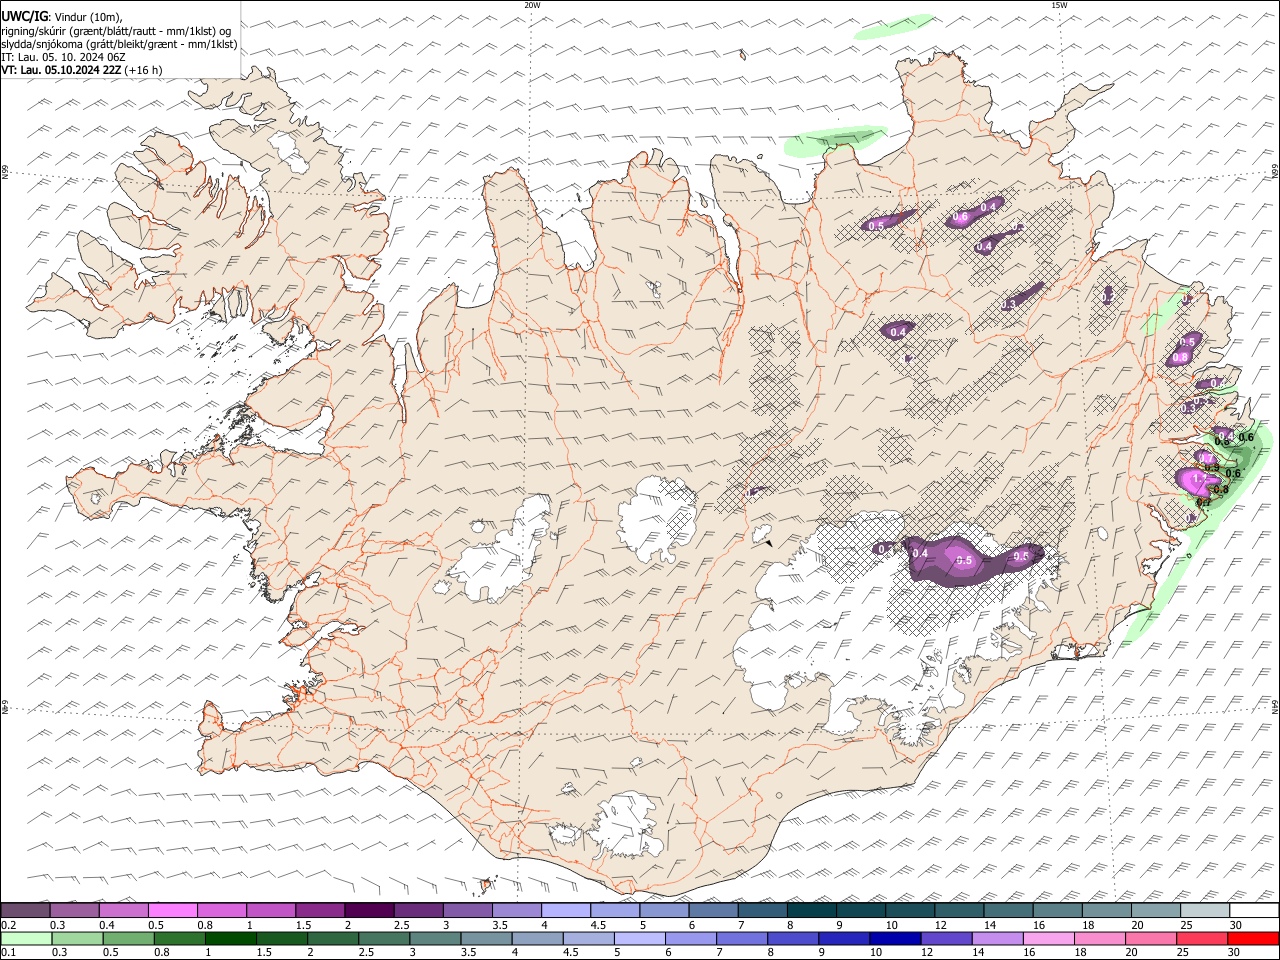Choose the lower legend swatch starting at 0.8
The image size is (1280, 960).
179,939
